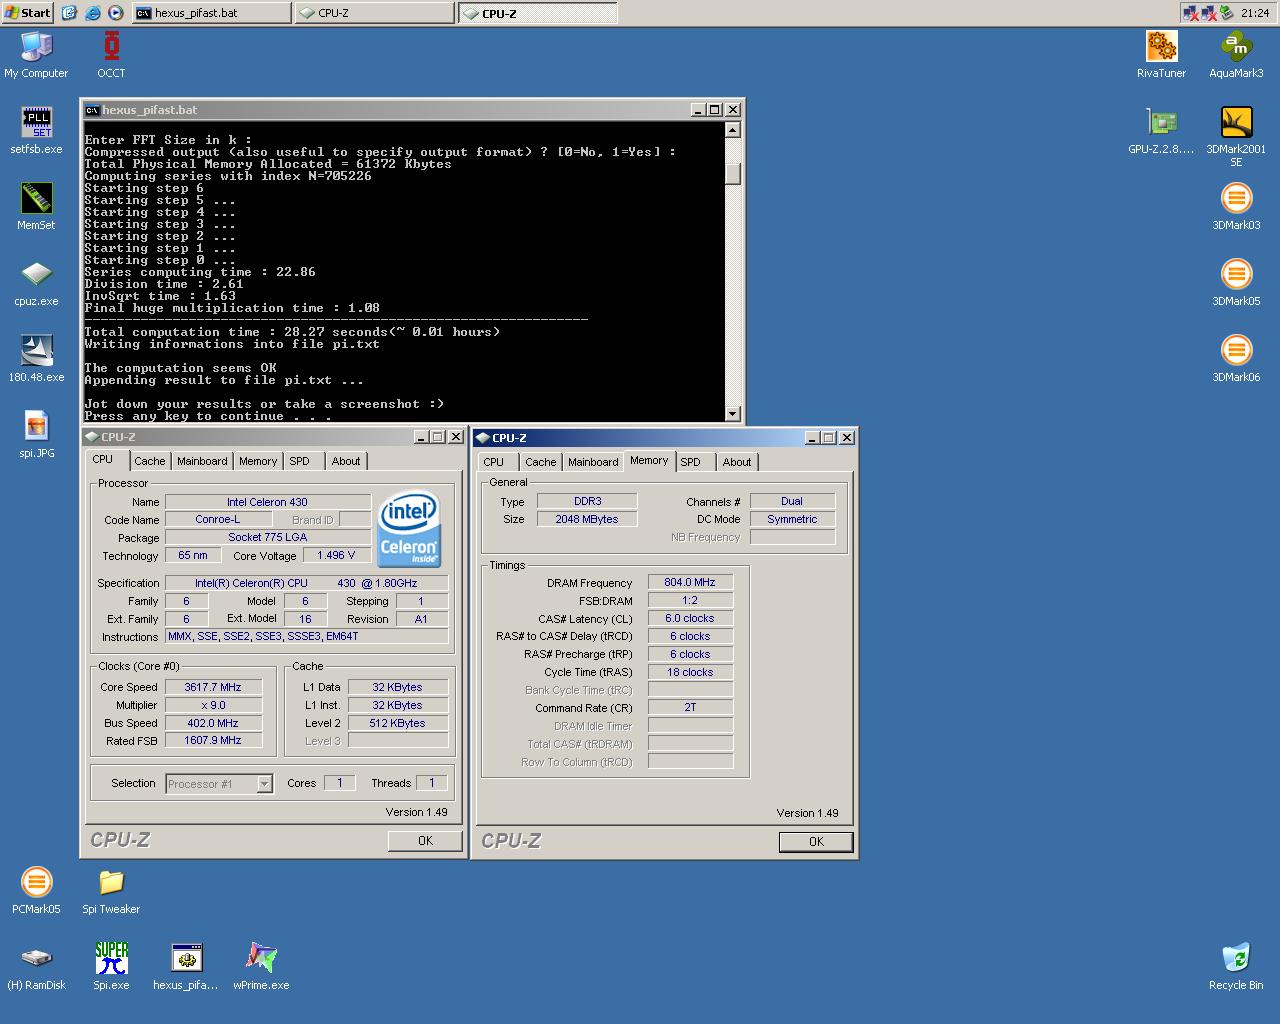Viewport: 1280px width, 1024px height.
Task: Click the console vertical scrollbar thumb
Action: coord(733,174)
